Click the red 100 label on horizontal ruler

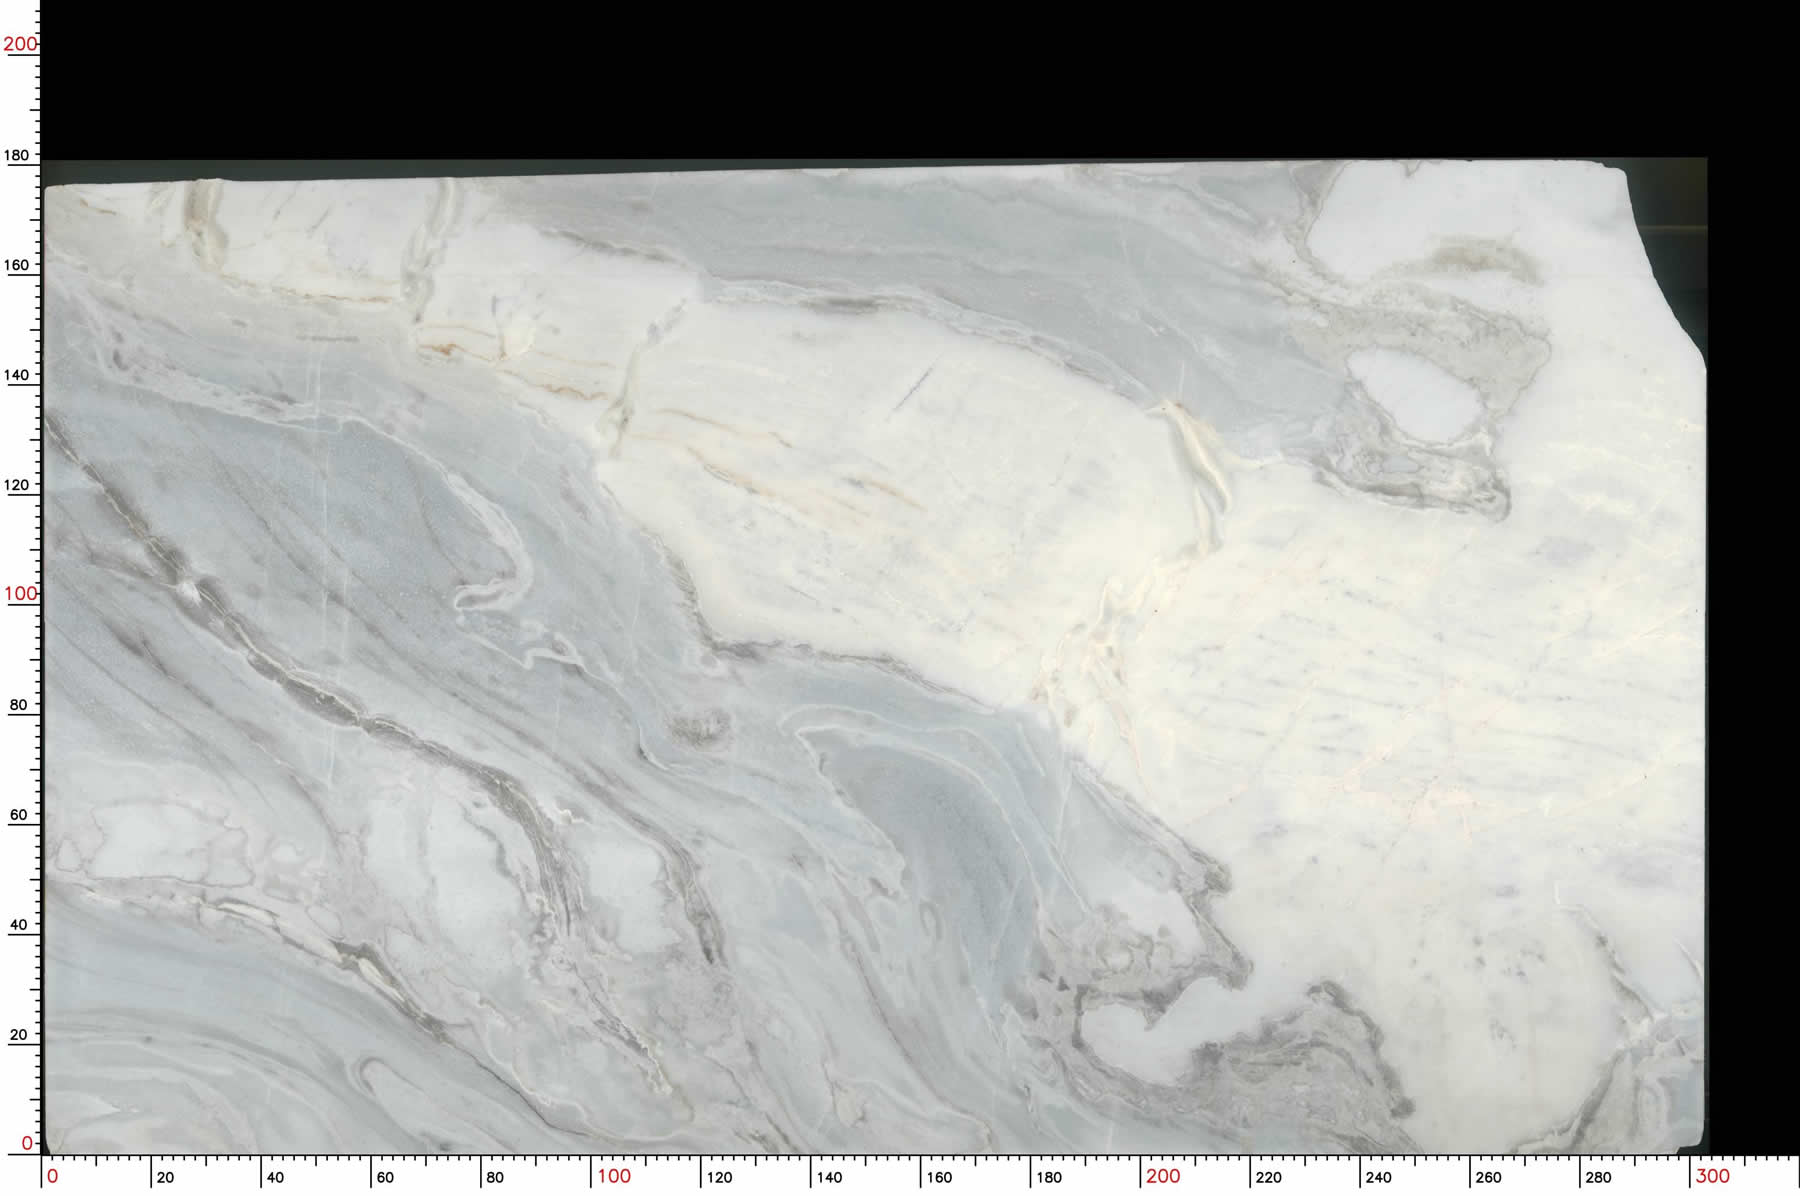pyautogui.click(x=614, y=1177)
